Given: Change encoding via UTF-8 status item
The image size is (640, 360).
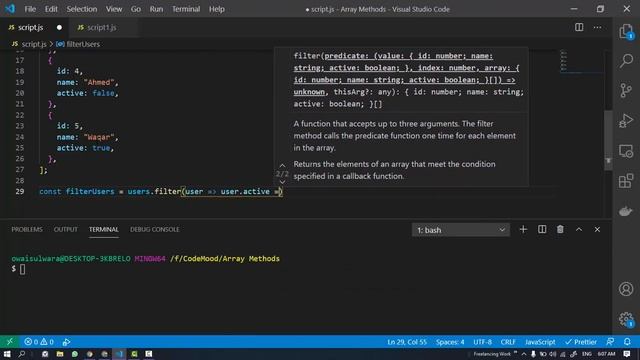Looking at the screenshot, I should coord(482,342).
